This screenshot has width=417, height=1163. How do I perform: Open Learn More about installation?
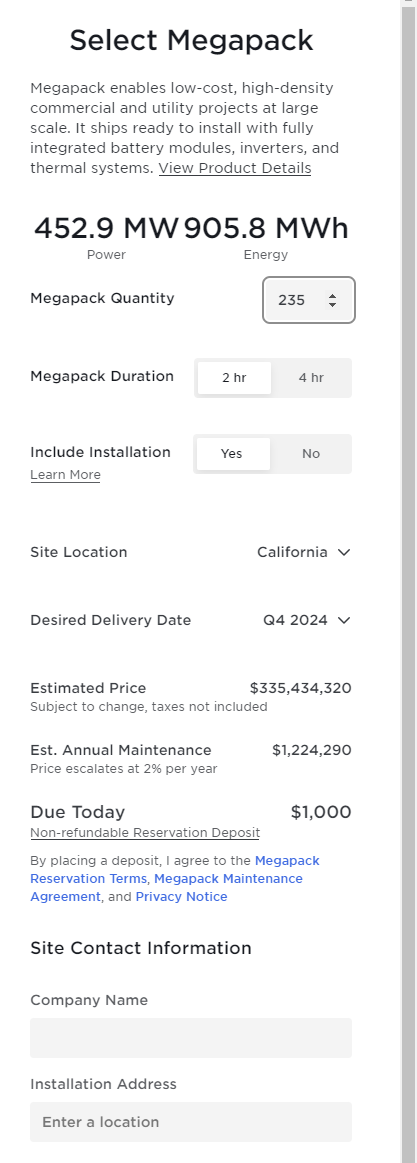[x=65, y=475]
